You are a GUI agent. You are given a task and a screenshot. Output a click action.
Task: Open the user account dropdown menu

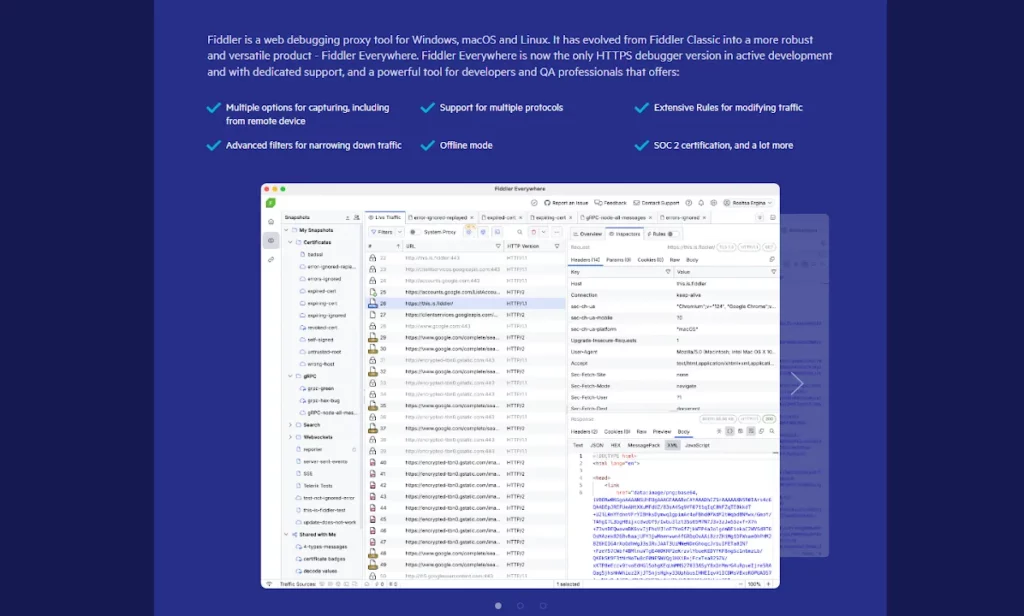[748, 203]
